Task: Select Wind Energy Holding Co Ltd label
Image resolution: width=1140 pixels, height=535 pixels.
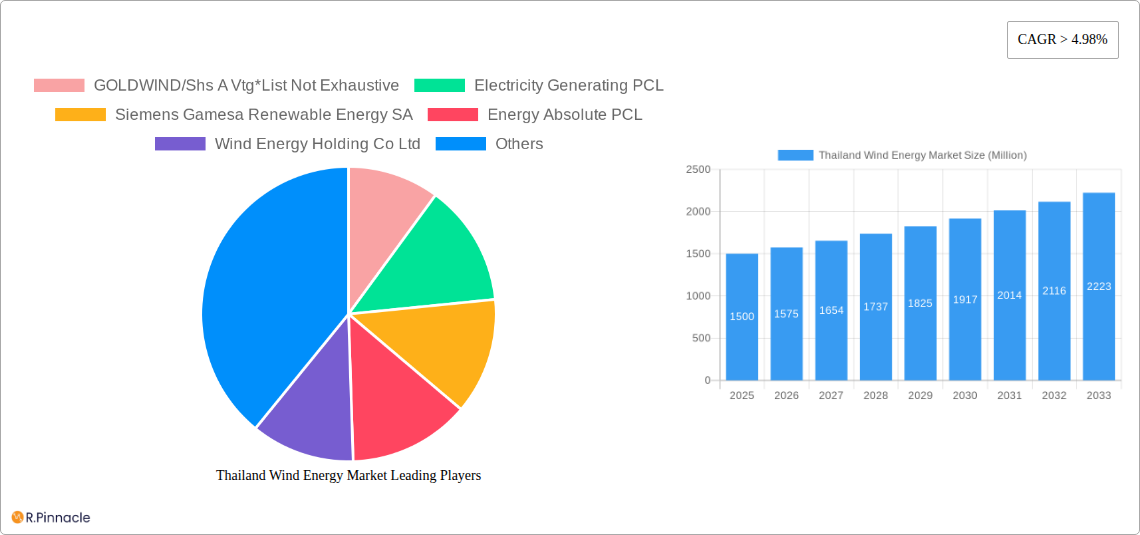Action: [318, 144]
